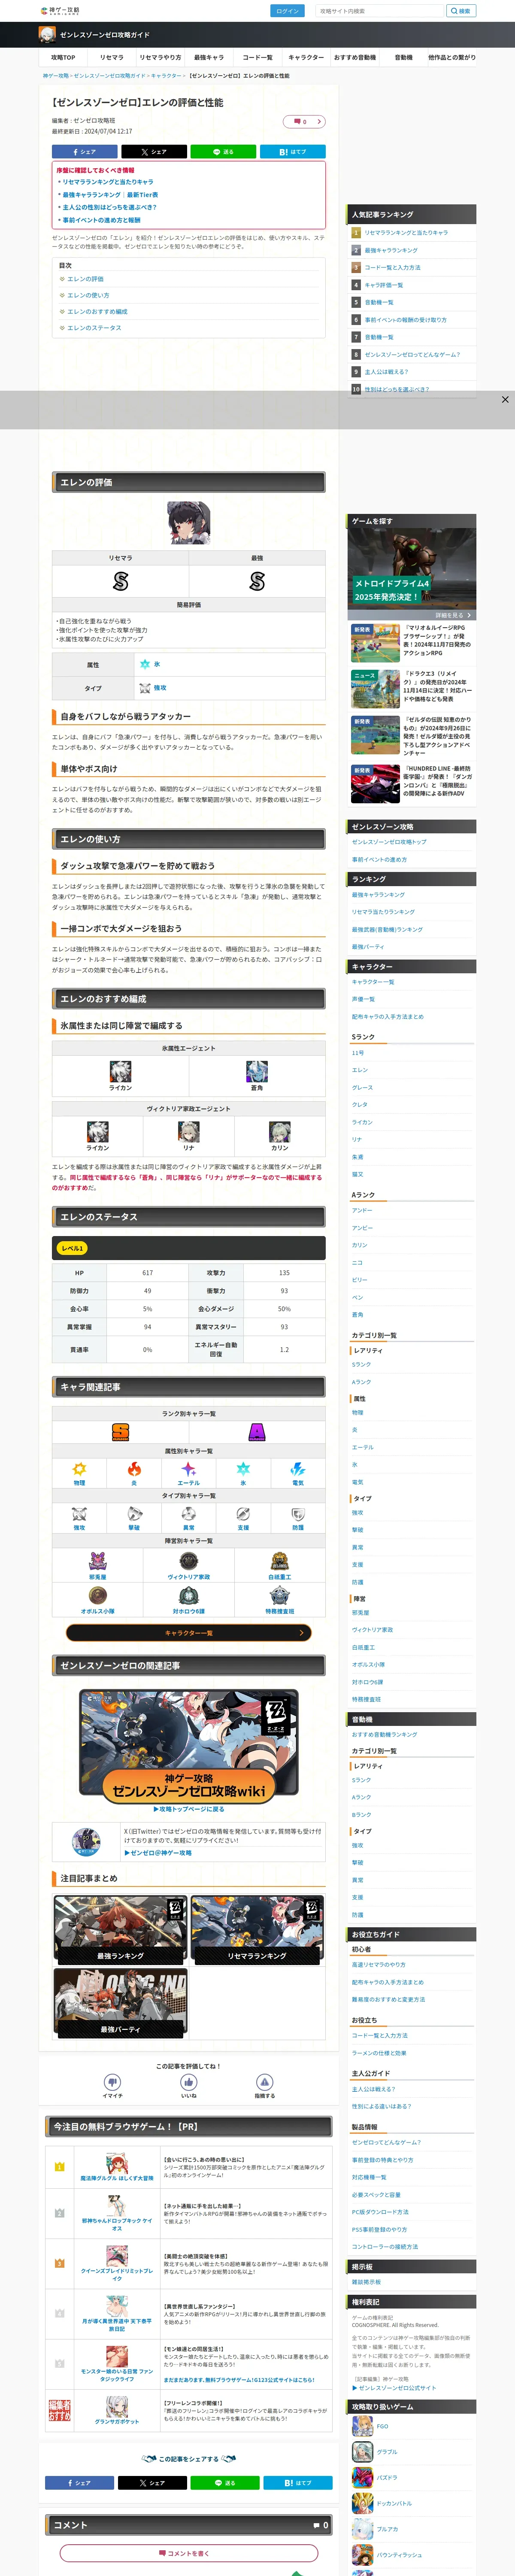Open the 最強キャラ nav item
The image size is (515, 2576).
click(x=208, y=57)
